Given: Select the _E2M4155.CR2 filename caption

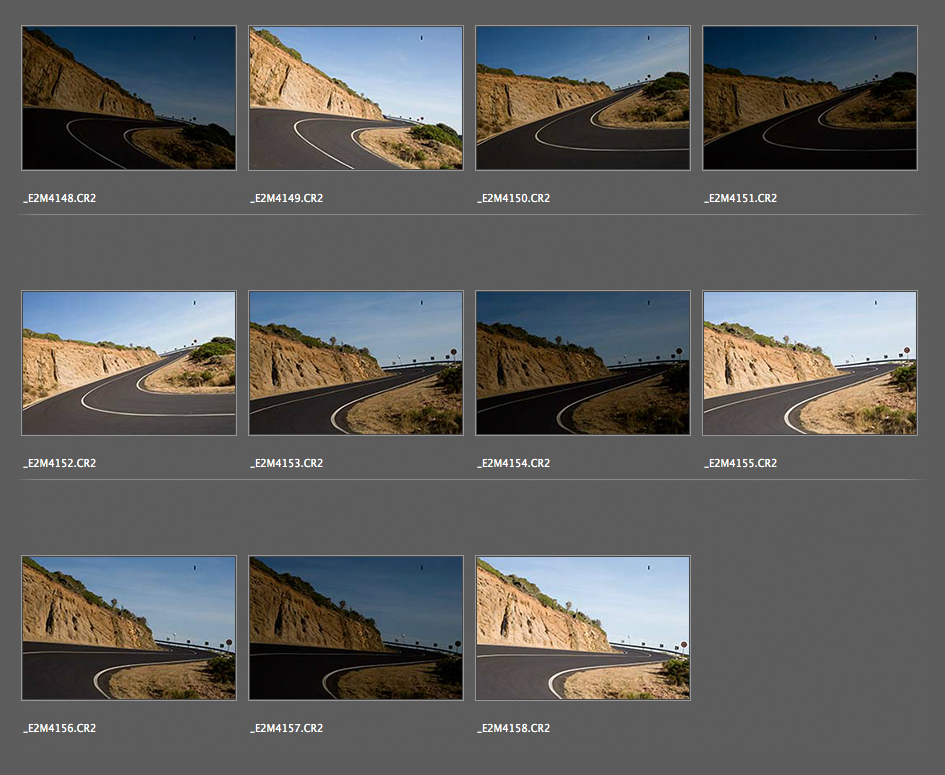Looking at the screenshot, I should [741, 464].
